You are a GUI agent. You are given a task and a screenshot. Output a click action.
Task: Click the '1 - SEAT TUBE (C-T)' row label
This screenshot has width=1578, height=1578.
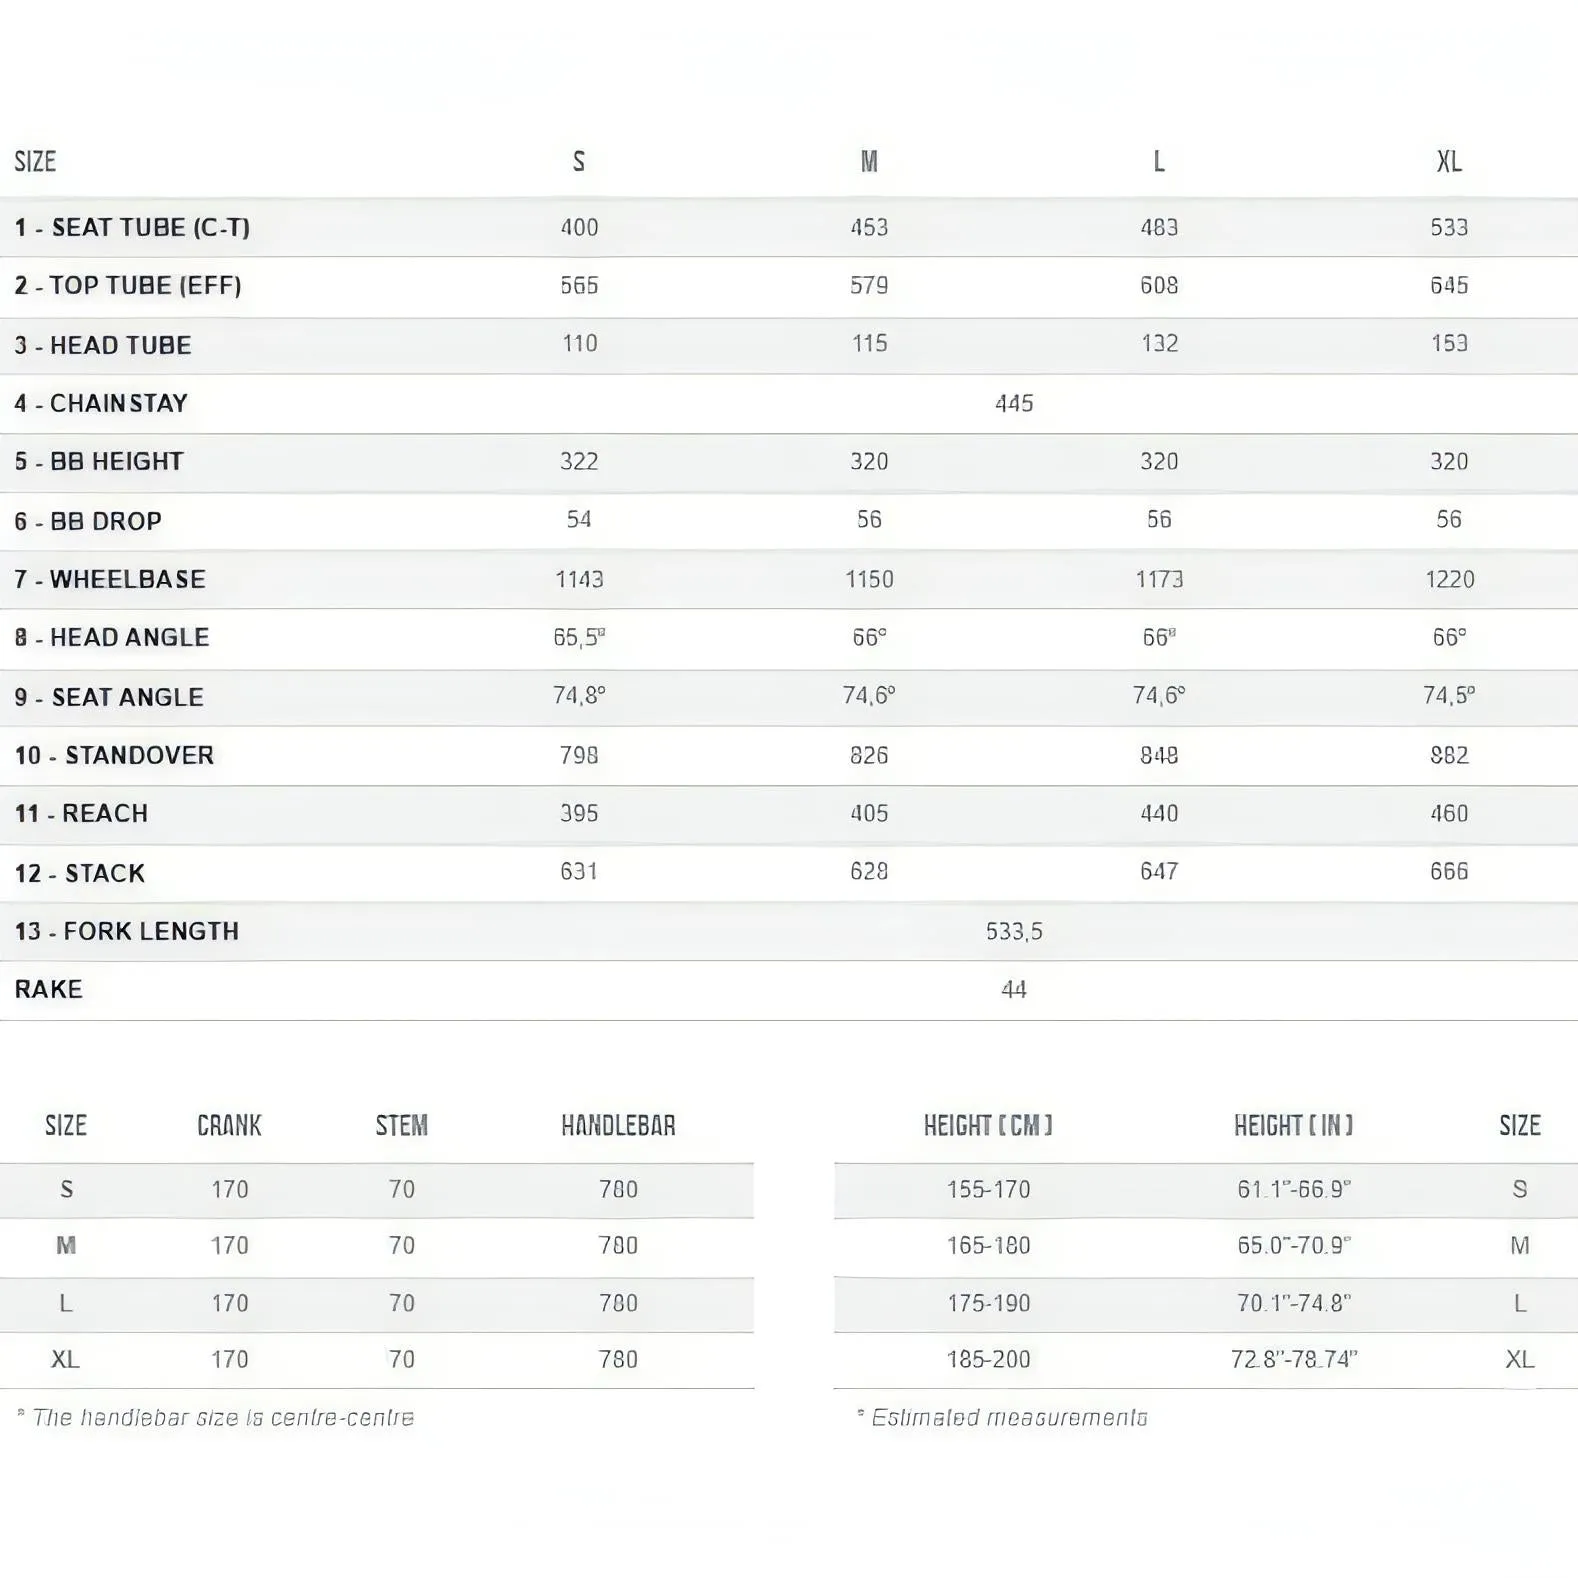tap(132, 228)
